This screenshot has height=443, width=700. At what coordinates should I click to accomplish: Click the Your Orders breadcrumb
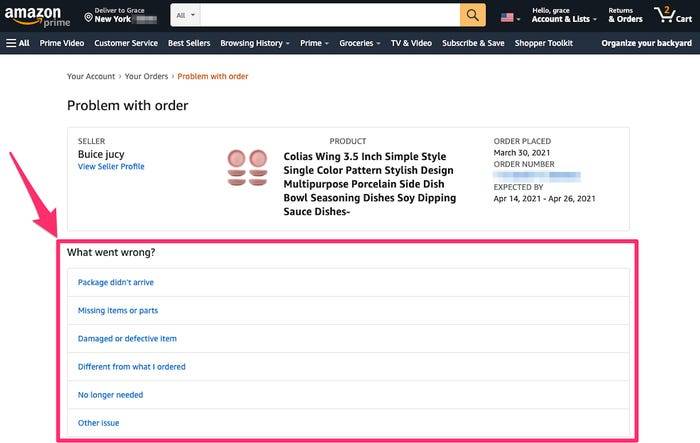146,76
